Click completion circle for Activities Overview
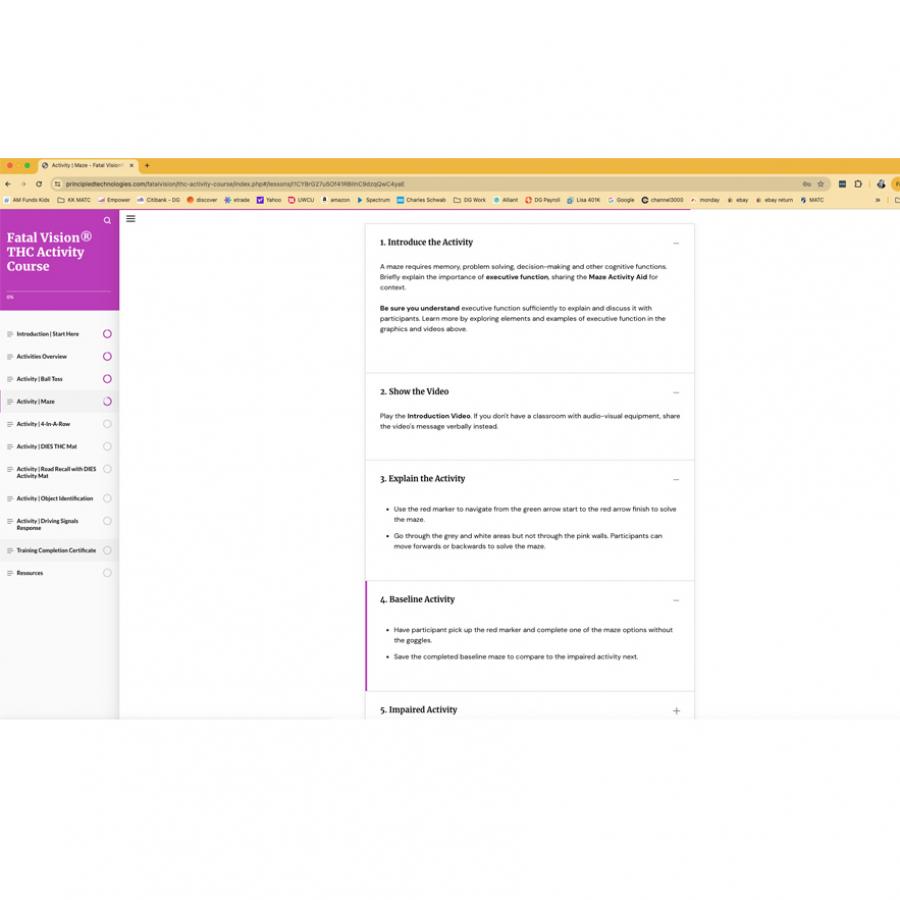 click(107, 356)
